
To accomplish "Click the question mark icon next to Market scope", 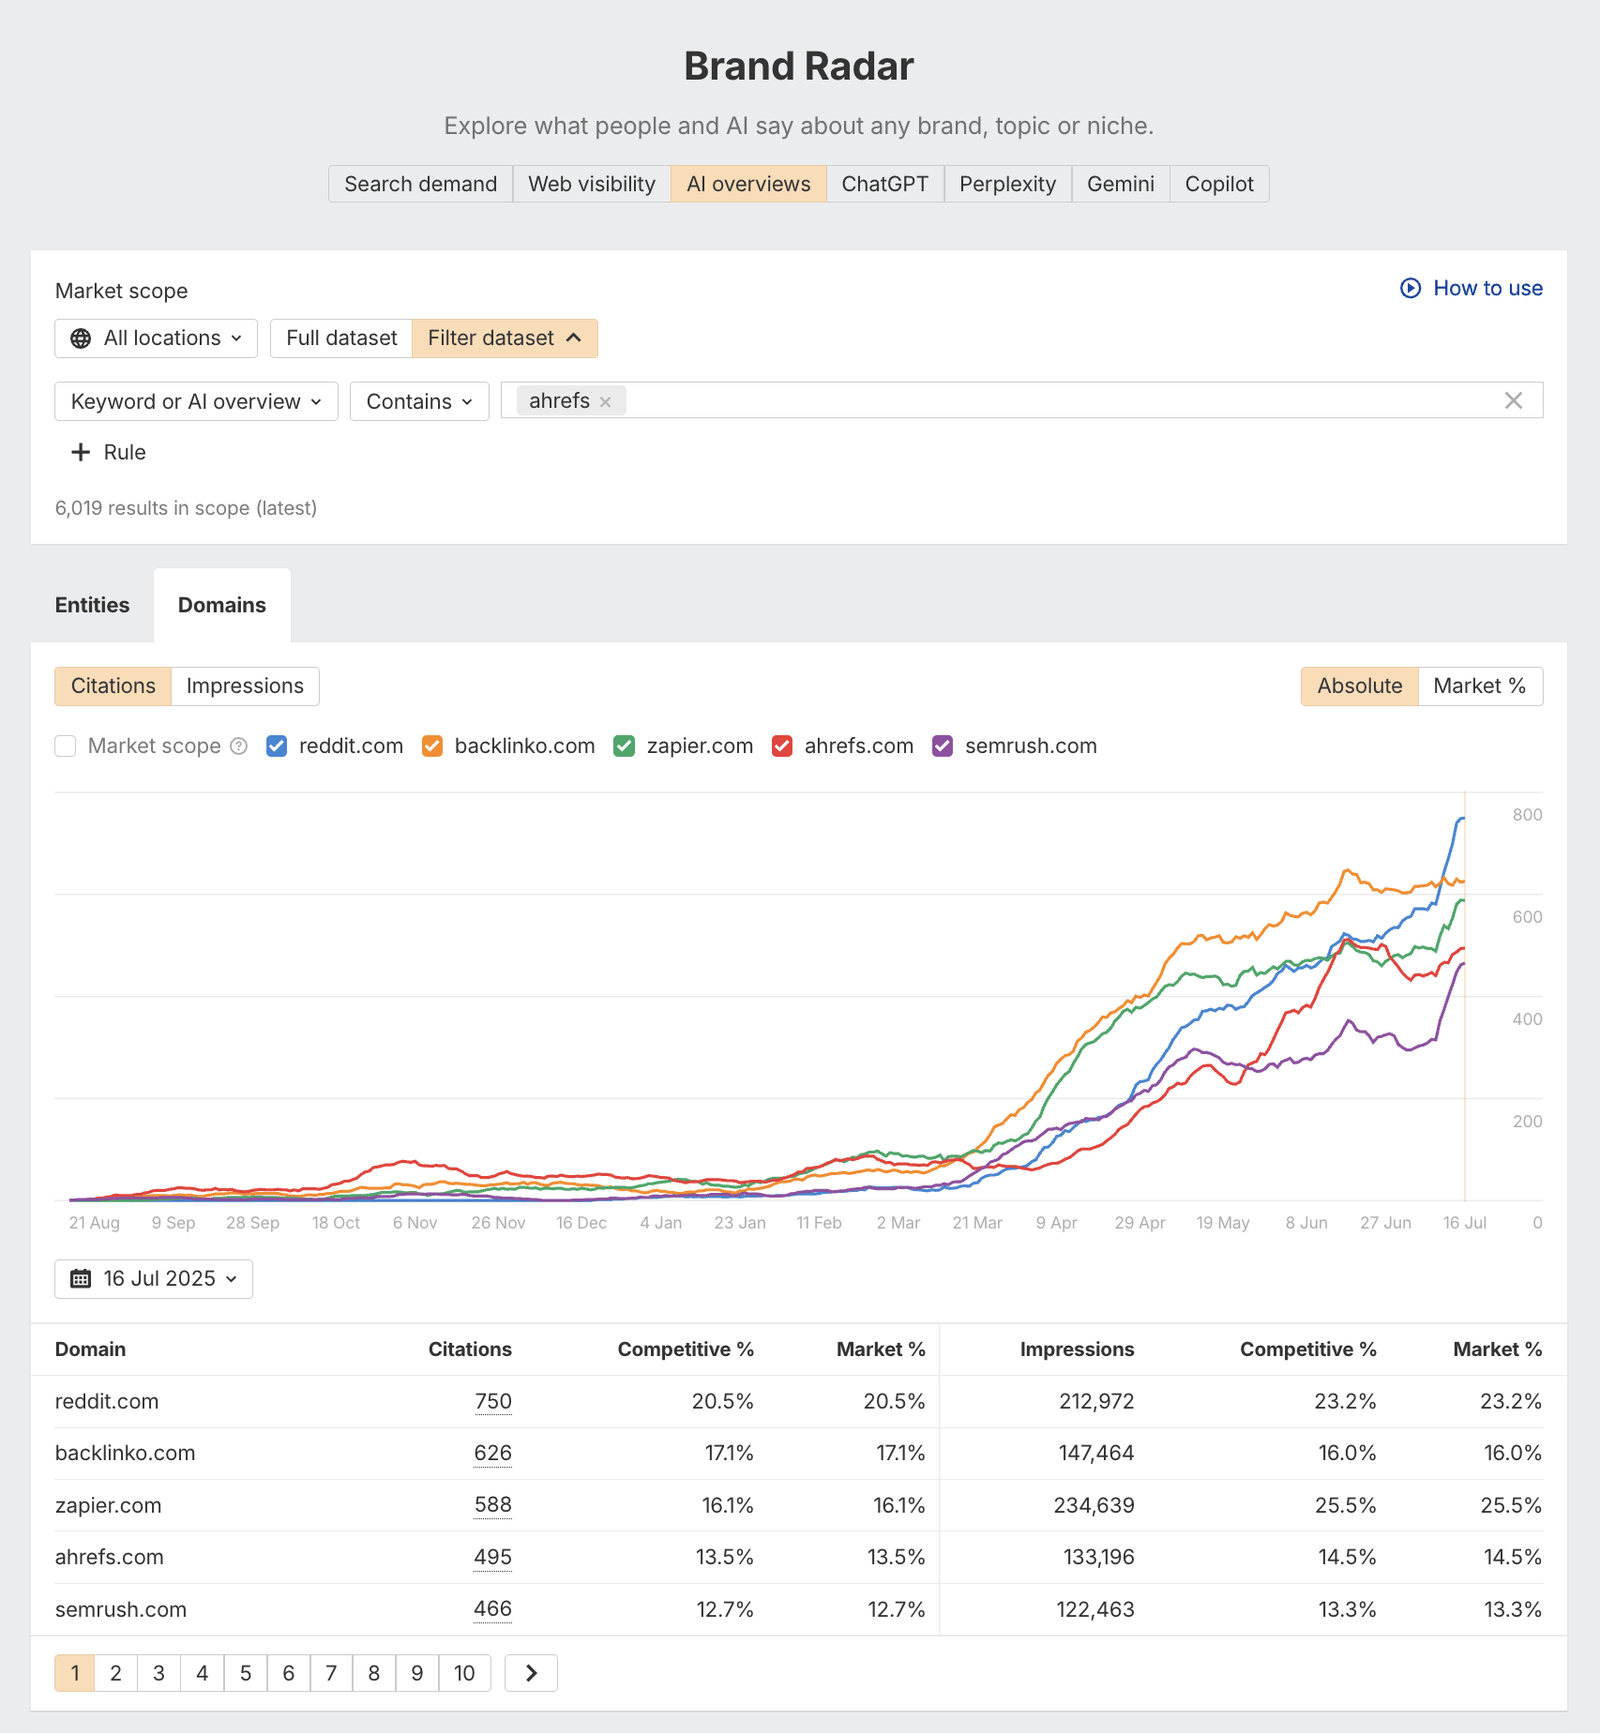I will (x=239, y=746).
